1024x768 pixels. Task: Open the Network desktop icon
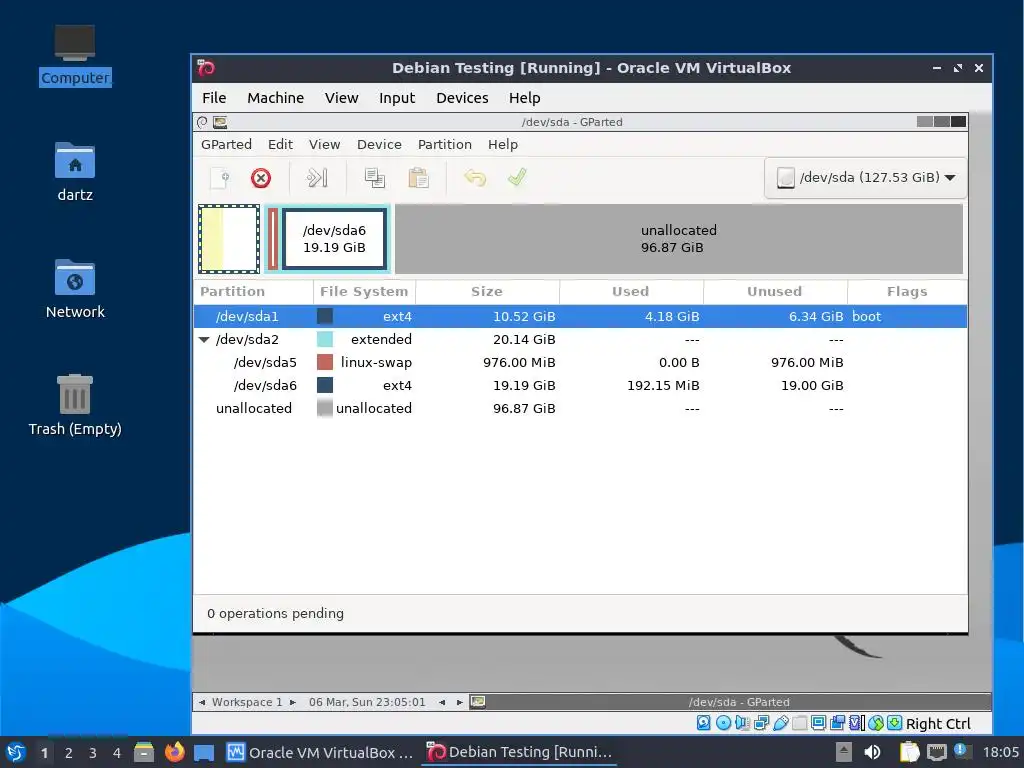click(x=74, y=289)
